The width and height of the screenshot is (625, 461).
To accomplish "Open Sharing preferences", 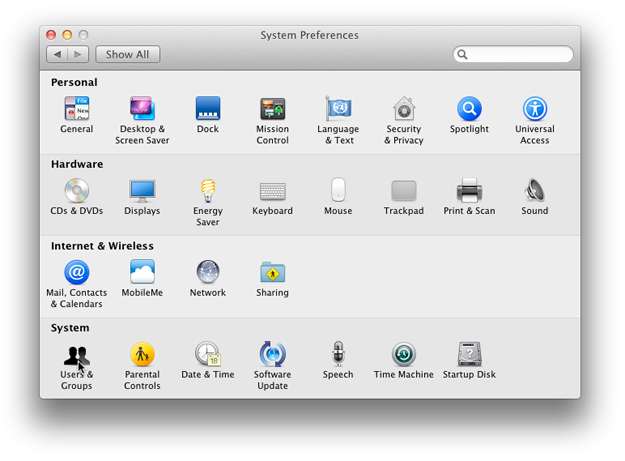I will tap(272, 273).
